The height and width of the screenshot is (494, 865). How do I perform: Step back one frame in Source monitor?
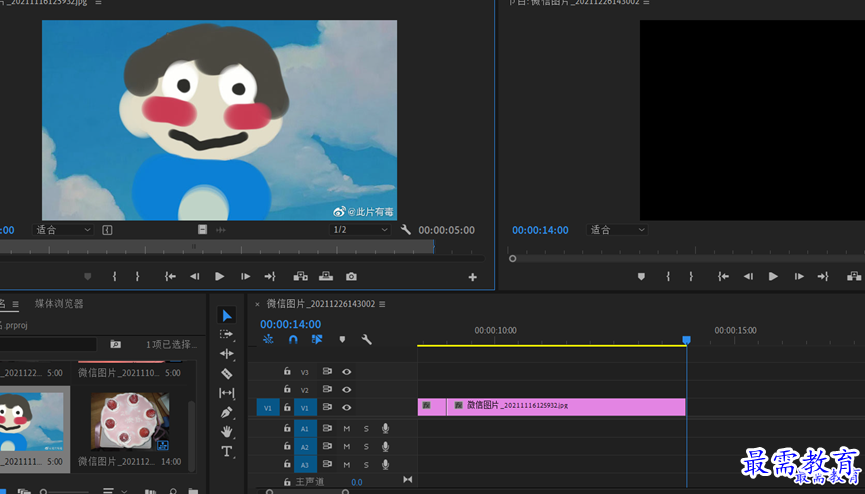[x=195, y=277]
